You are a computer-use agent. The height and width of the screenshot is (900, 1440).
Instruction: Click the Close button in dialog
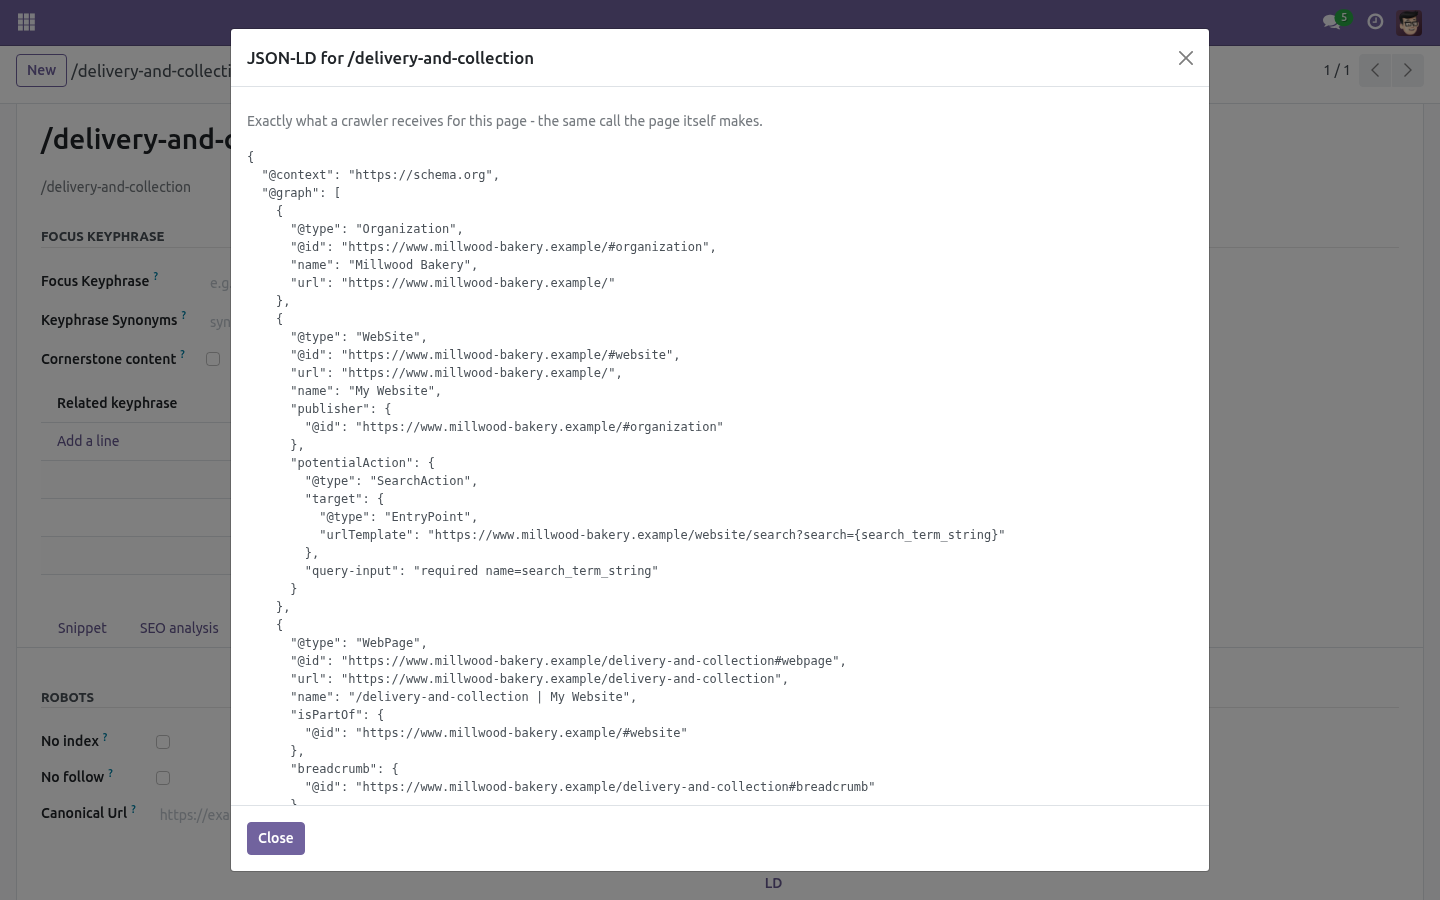tap(276, 838)
